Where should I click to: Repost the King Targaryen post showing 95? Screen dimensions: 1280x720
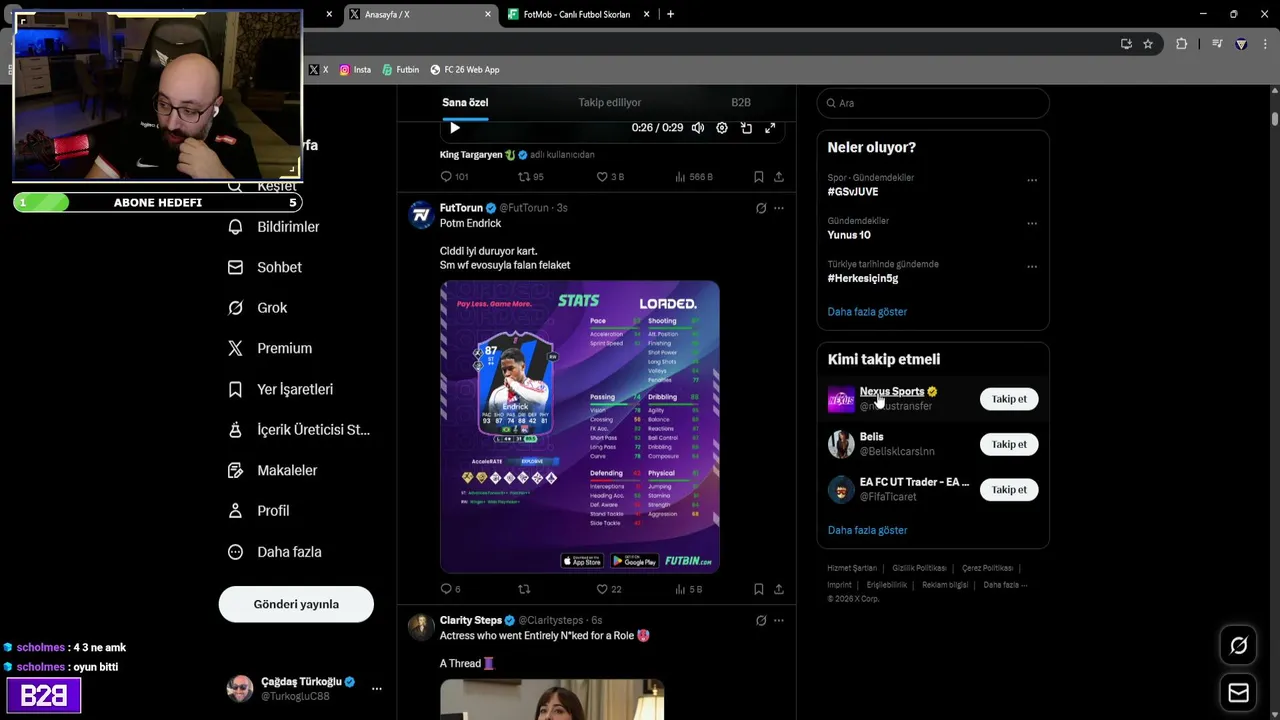pyautogui.click(x=530, y=177)
